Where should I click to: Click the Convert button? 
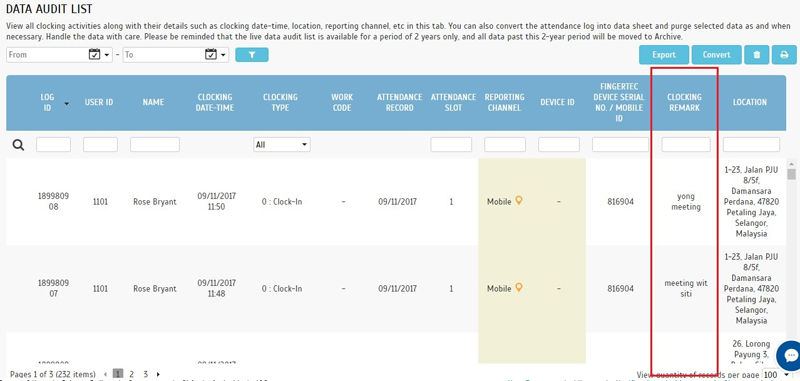pos(716,55)
